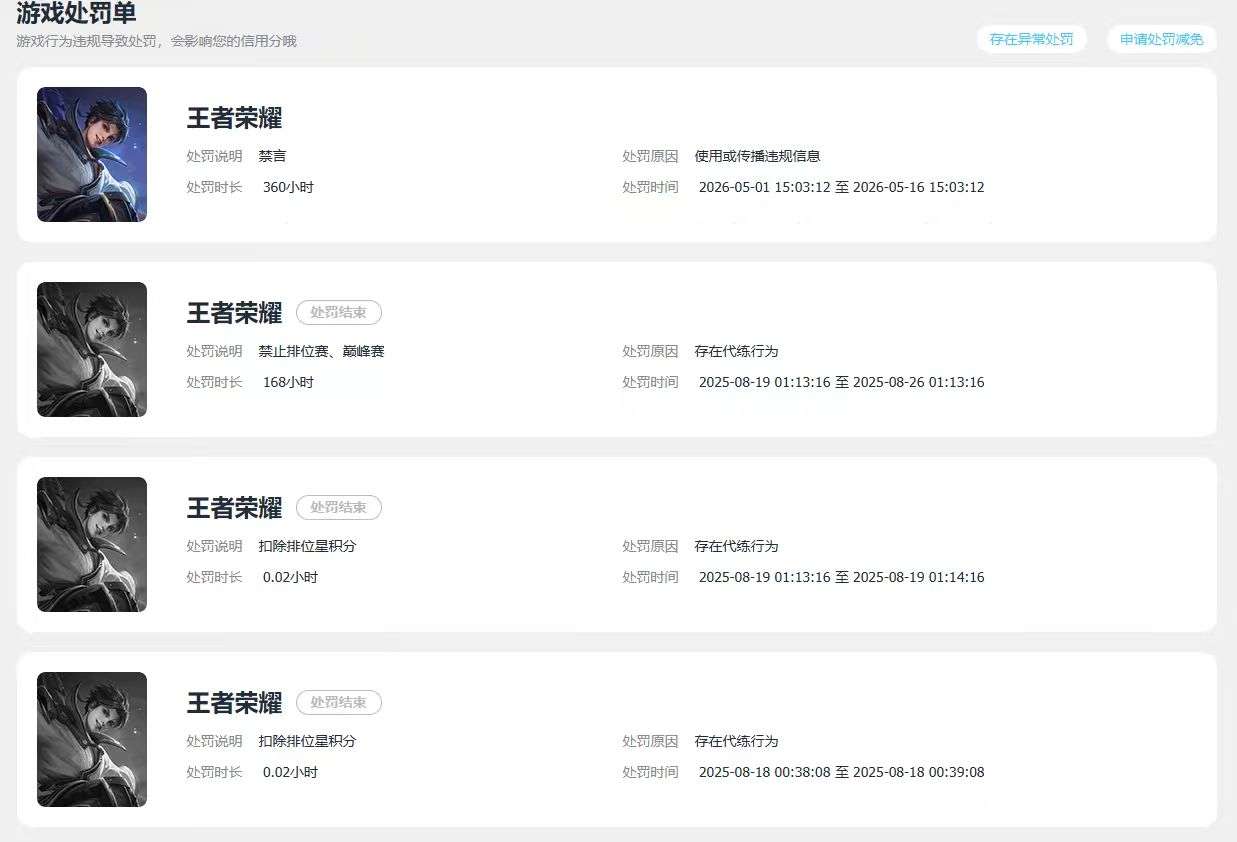The width and height of the screenshot is (1237, 842).
Task: Click the 王者荣耀 title in the 2025-08-18 card
Action: click(234, 703)
